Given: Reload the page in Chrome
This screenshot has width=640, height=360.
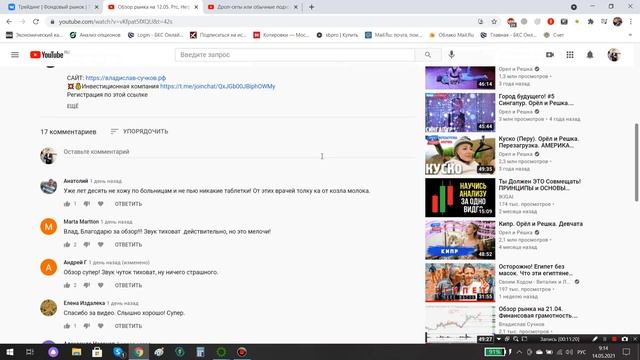Looking at the screenshot, I should 36,22.
